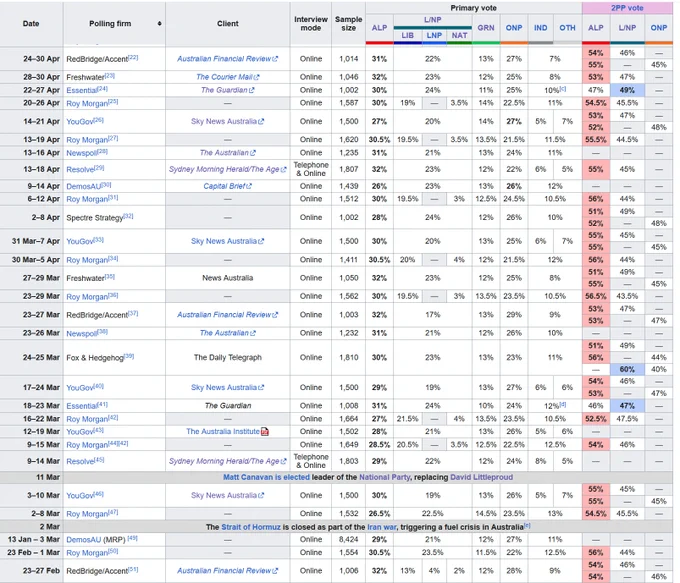Click the Interview mode column header
680x583 pixels.
[x=311, y=23]
